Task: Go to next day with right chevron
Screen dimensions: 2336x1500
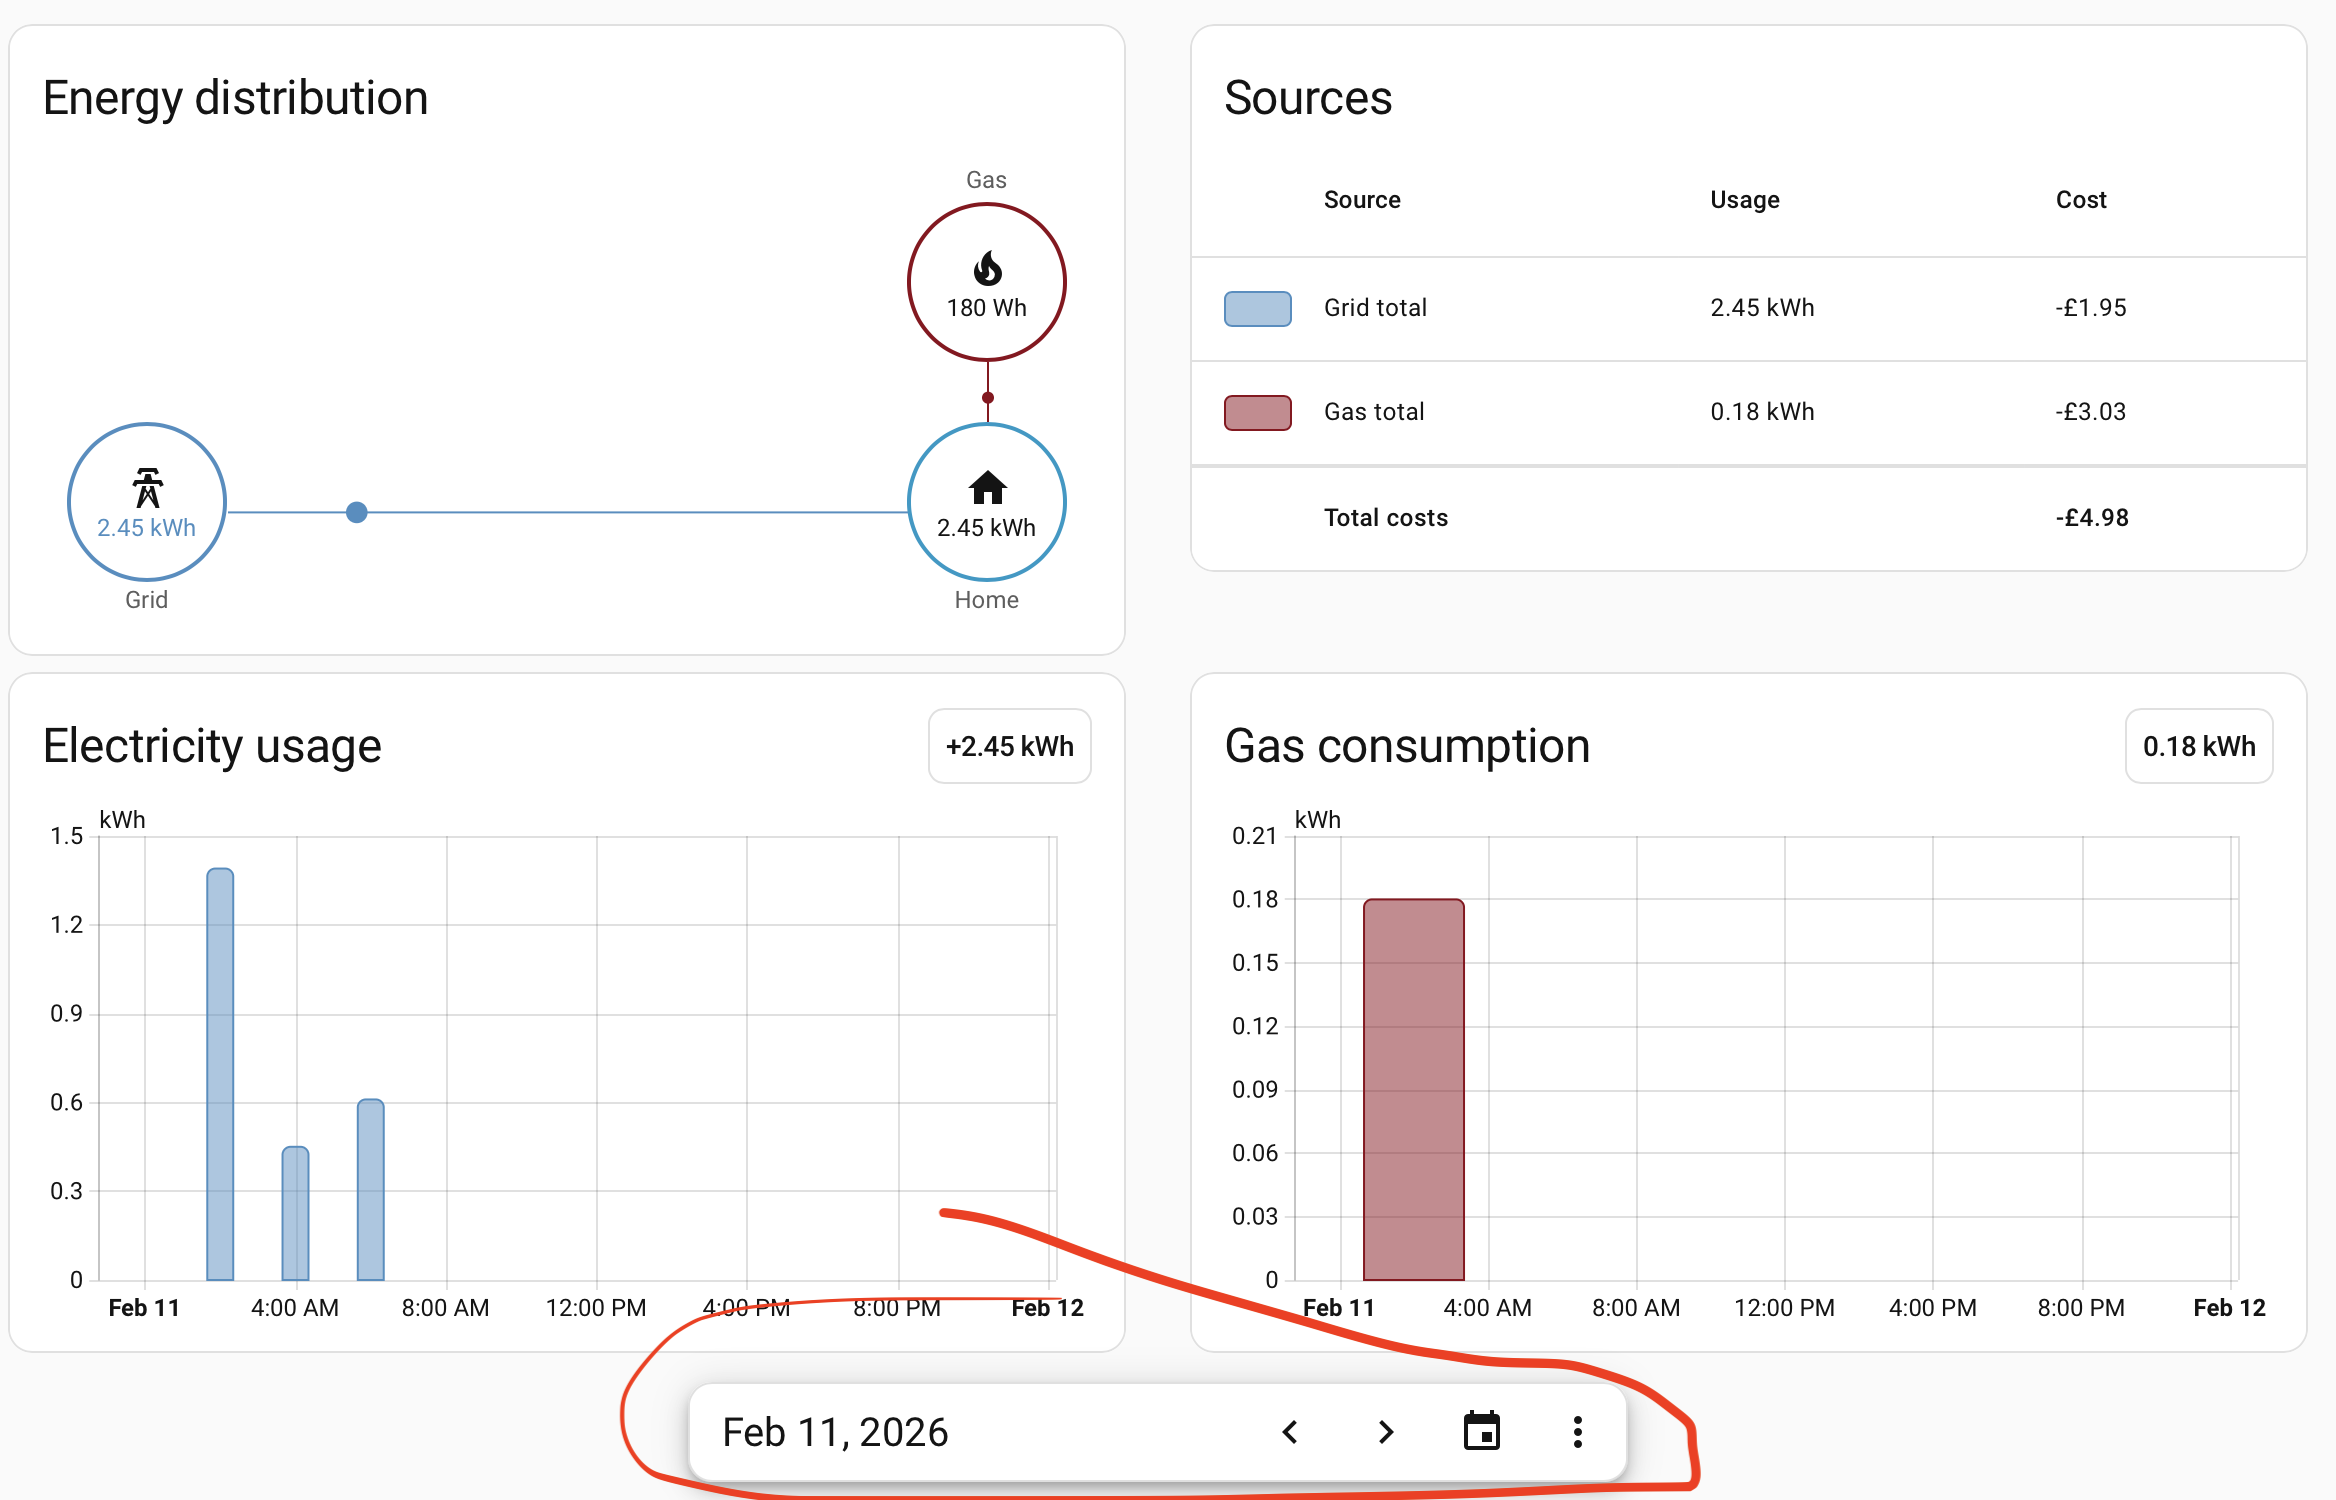Action: point(1385,1432)
